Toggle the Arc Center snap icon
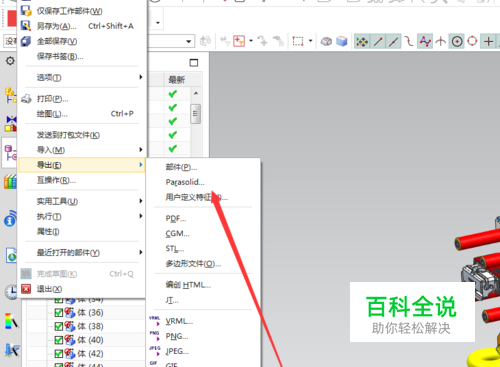The height and width of the screenshot is (367, 500). [457, 42]
